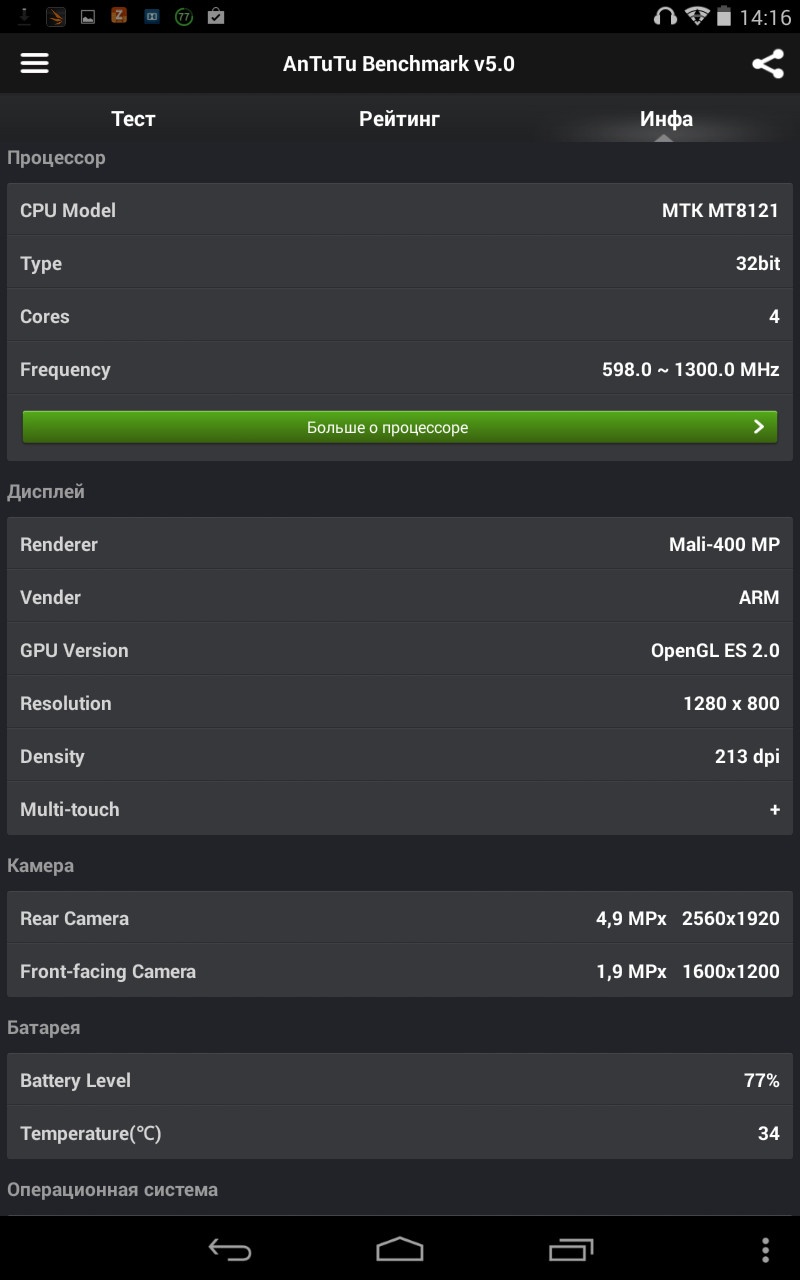Switch to the Рейтинг tab
This screenshot has height=1280, width=800.
tap(399, 119)
